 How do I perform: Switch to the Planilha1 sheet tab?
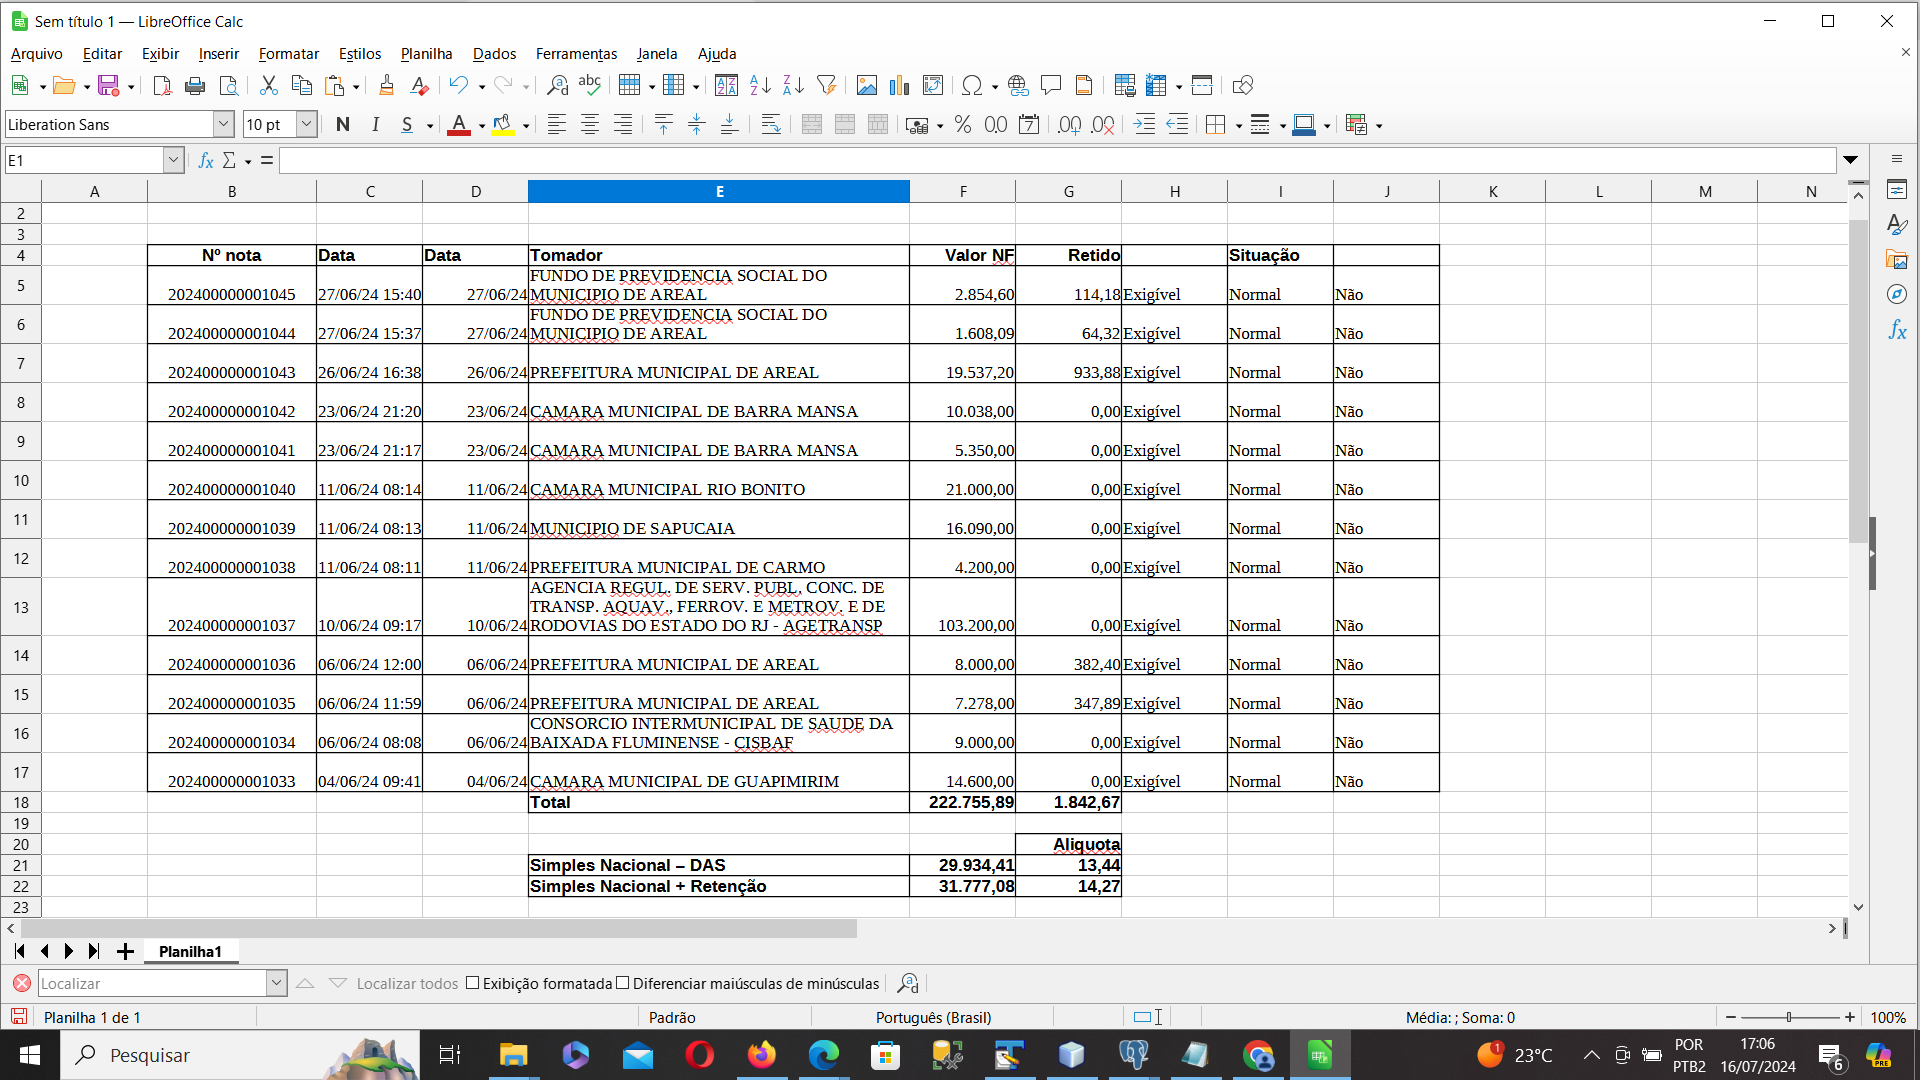click(190, 951)
